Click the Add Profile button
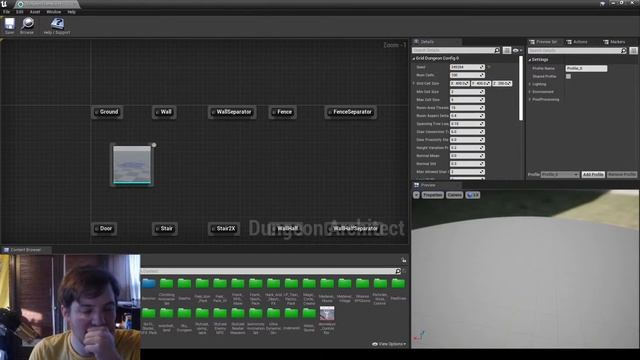The width and height of the screenshot is (640, 360). 593,174
